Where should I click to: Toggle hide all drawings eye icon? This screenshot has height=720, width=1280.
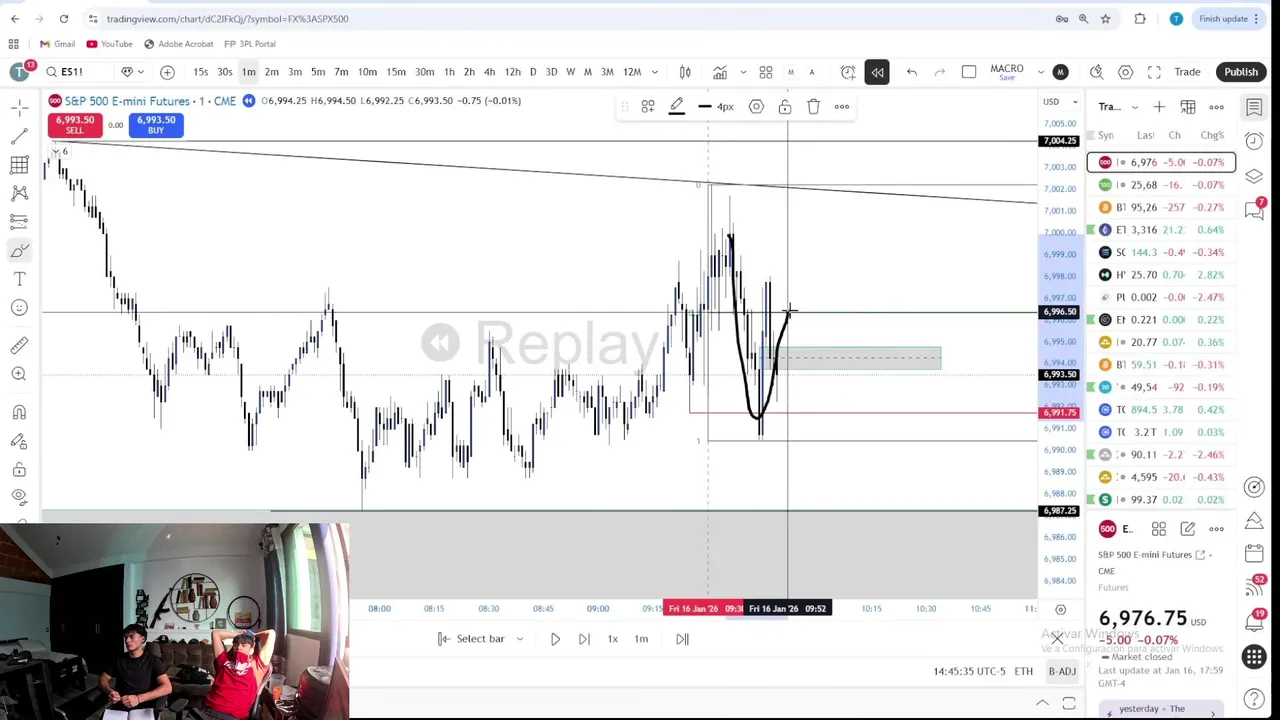coord(19,497)
